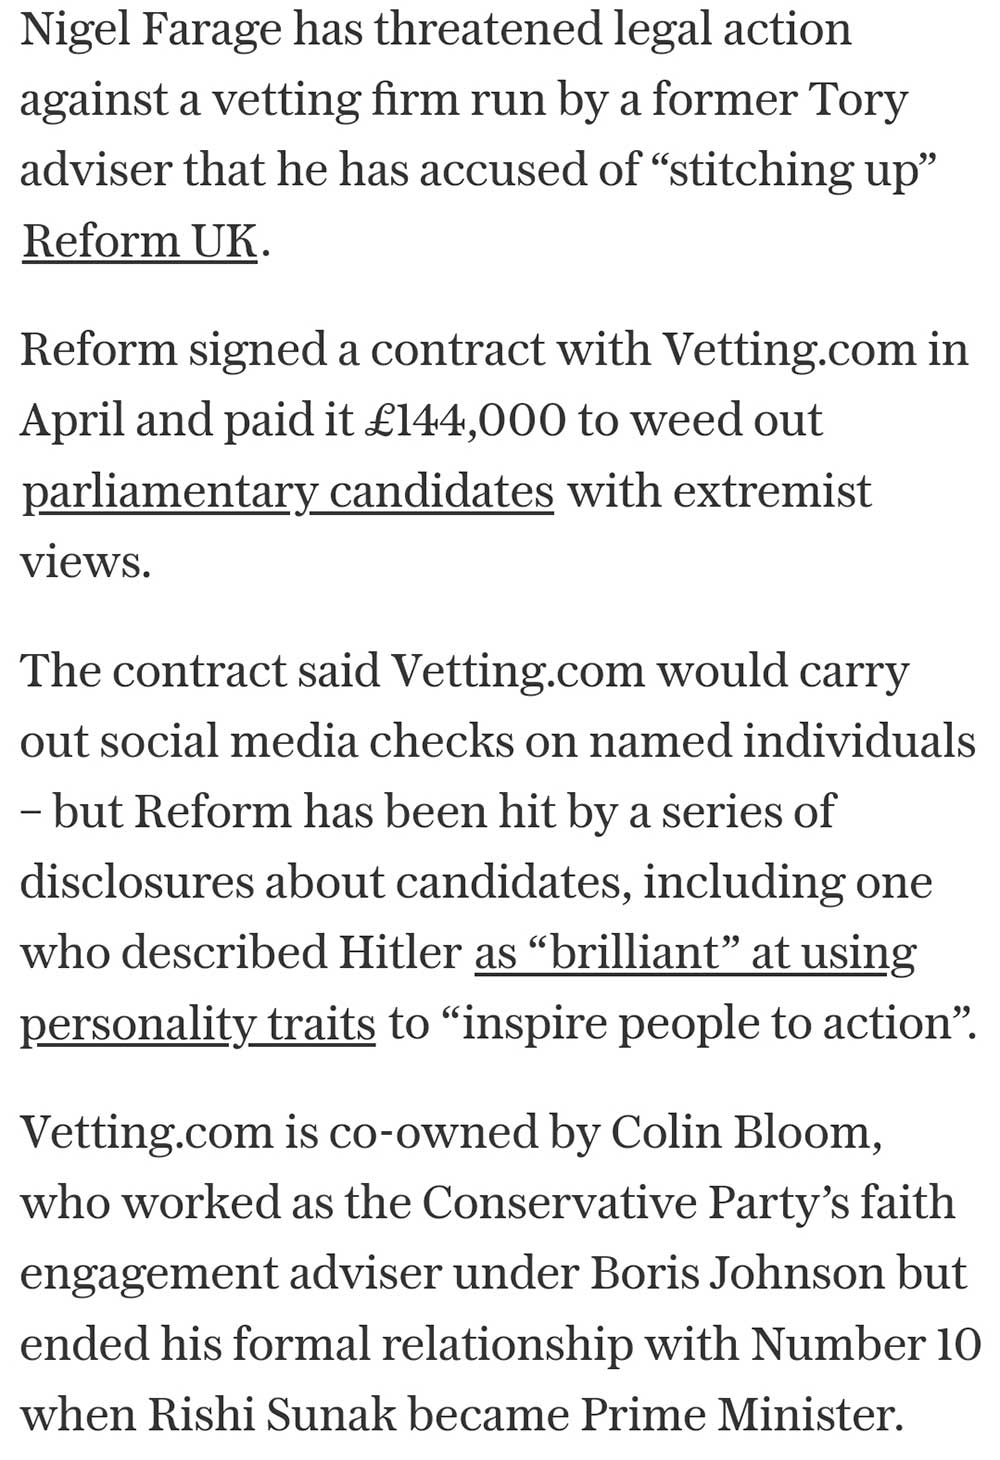Follow the "as 'brilliant' at using" link
This screenshot has height=1460, width=1000.
click(x=695, y=952)
